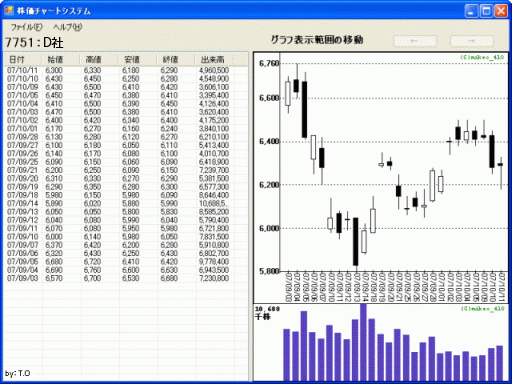Click the 出来高 column header

point(214,60)
